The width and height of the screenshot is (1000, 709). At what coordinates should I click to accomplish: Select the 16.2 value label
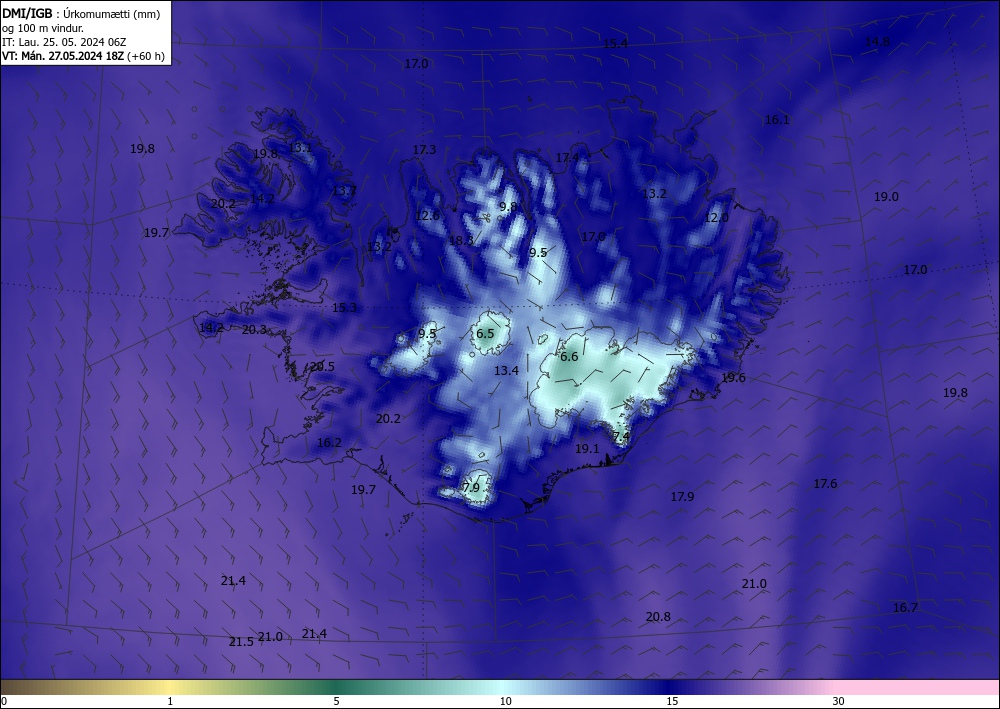click(329, 442)
